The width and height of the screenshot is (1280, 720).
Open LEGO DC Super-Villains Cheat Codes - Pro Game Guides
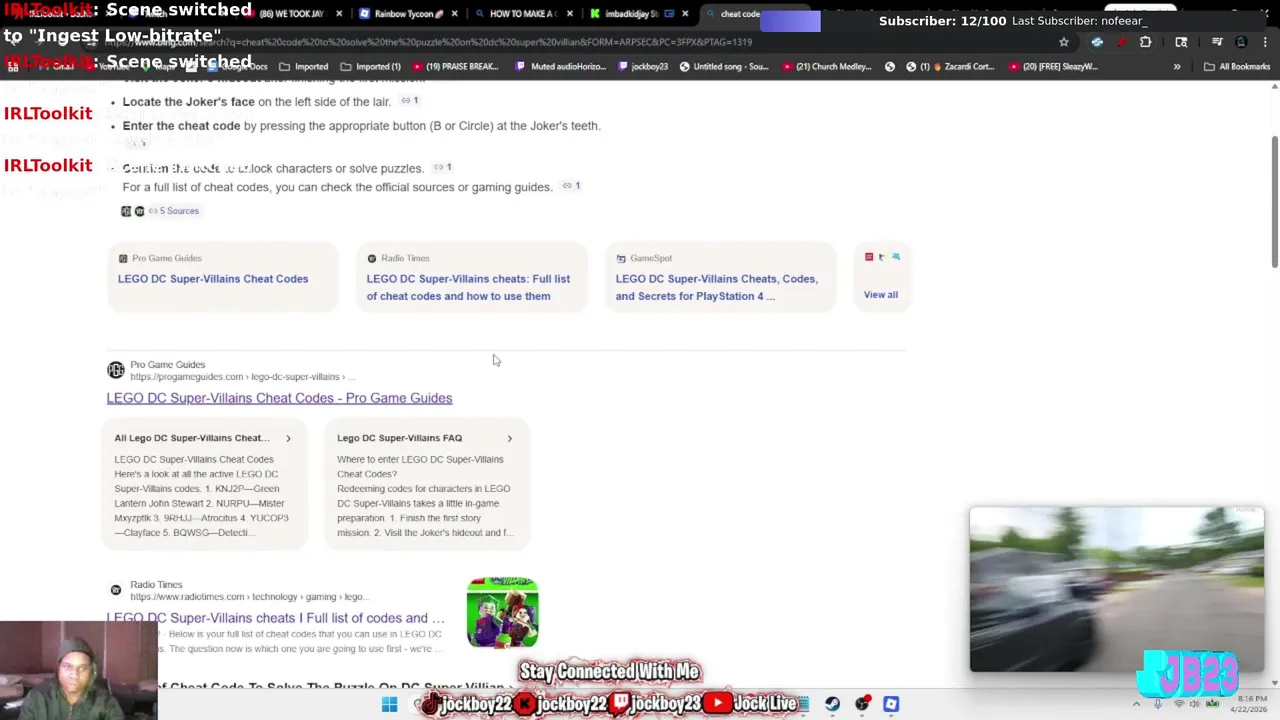pos(279,398)
